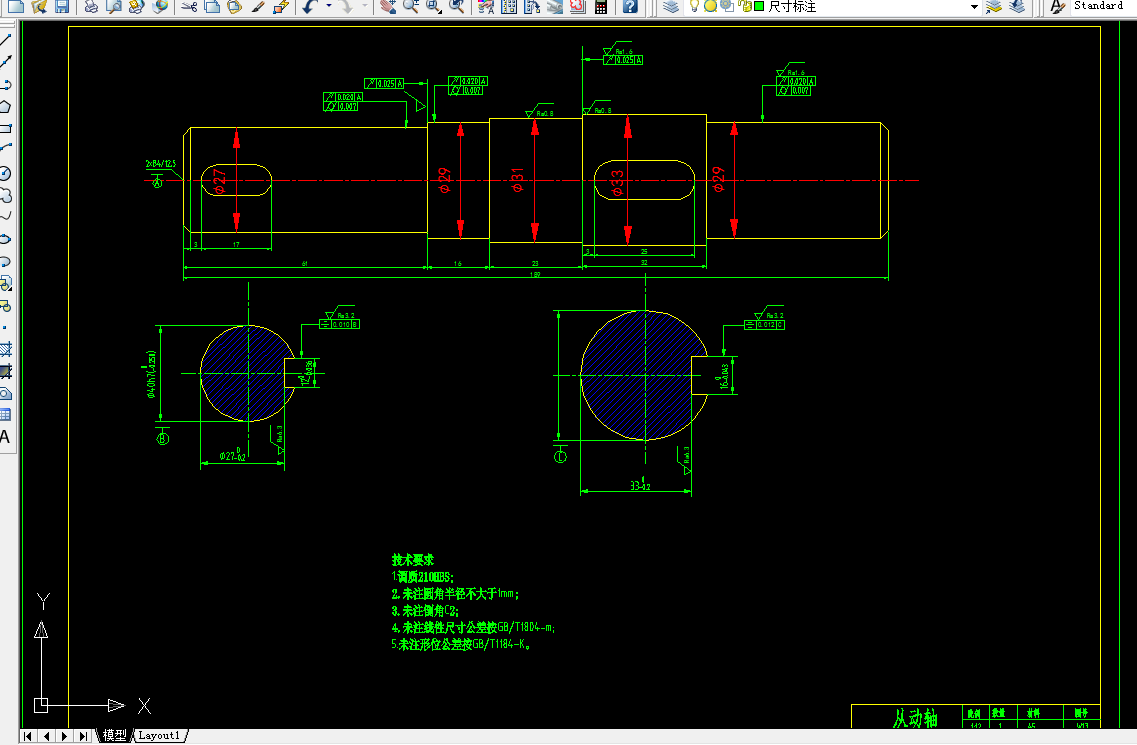Save the current drawing
The height and width of the screenshot is (745, 1137).
[x=62, y=7]
